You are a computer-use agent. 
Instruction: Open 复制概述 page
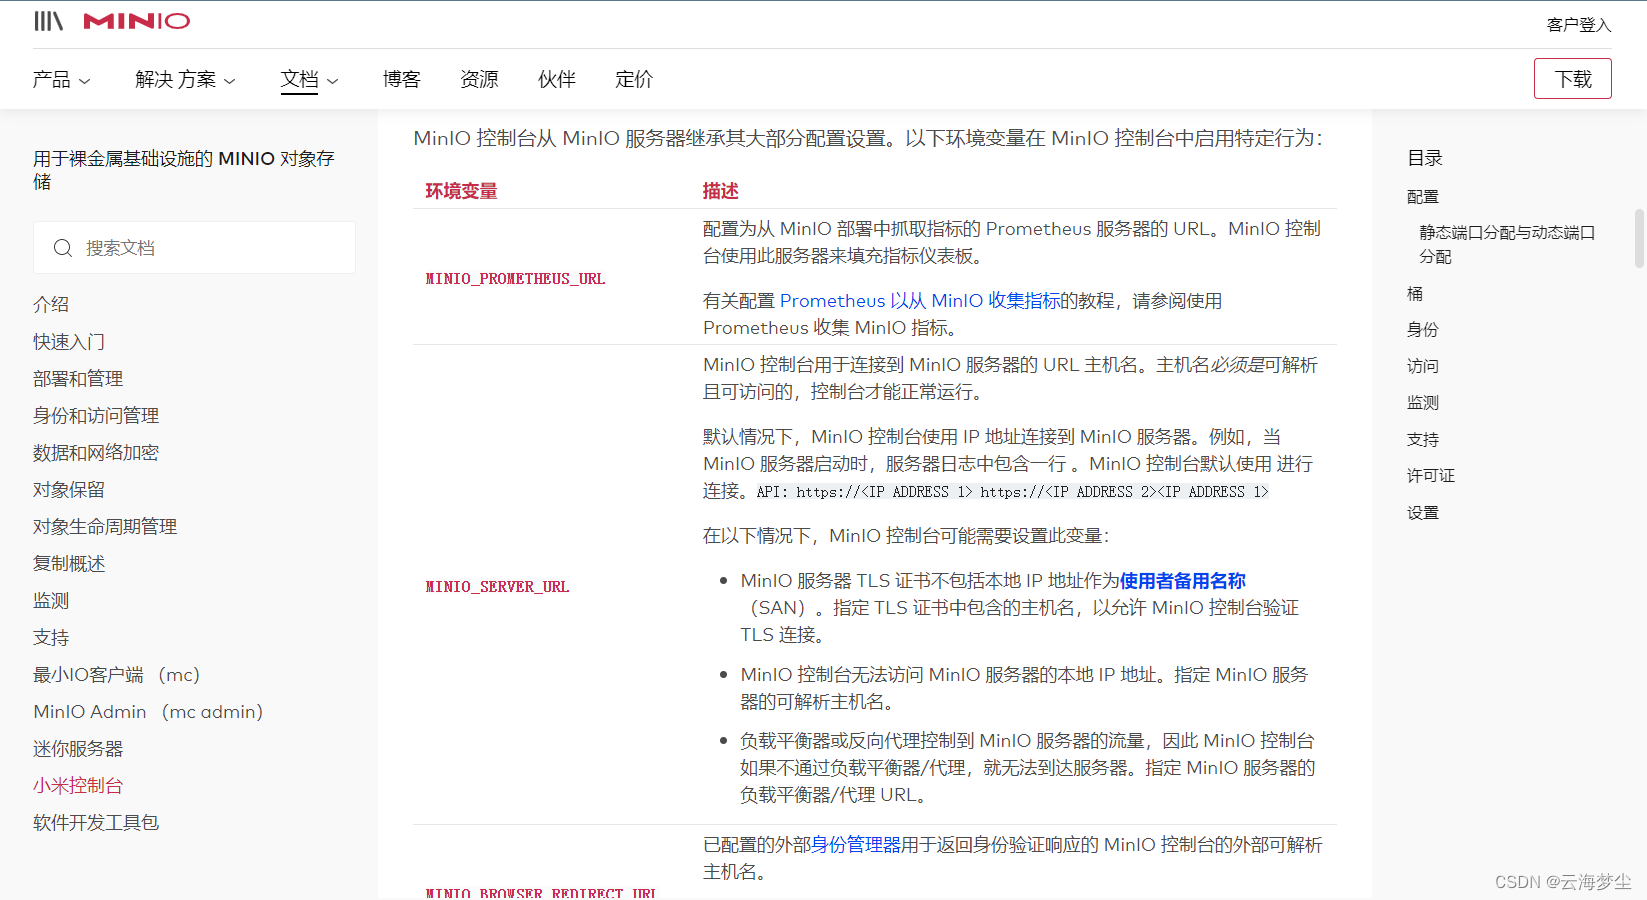pos(69,563)
